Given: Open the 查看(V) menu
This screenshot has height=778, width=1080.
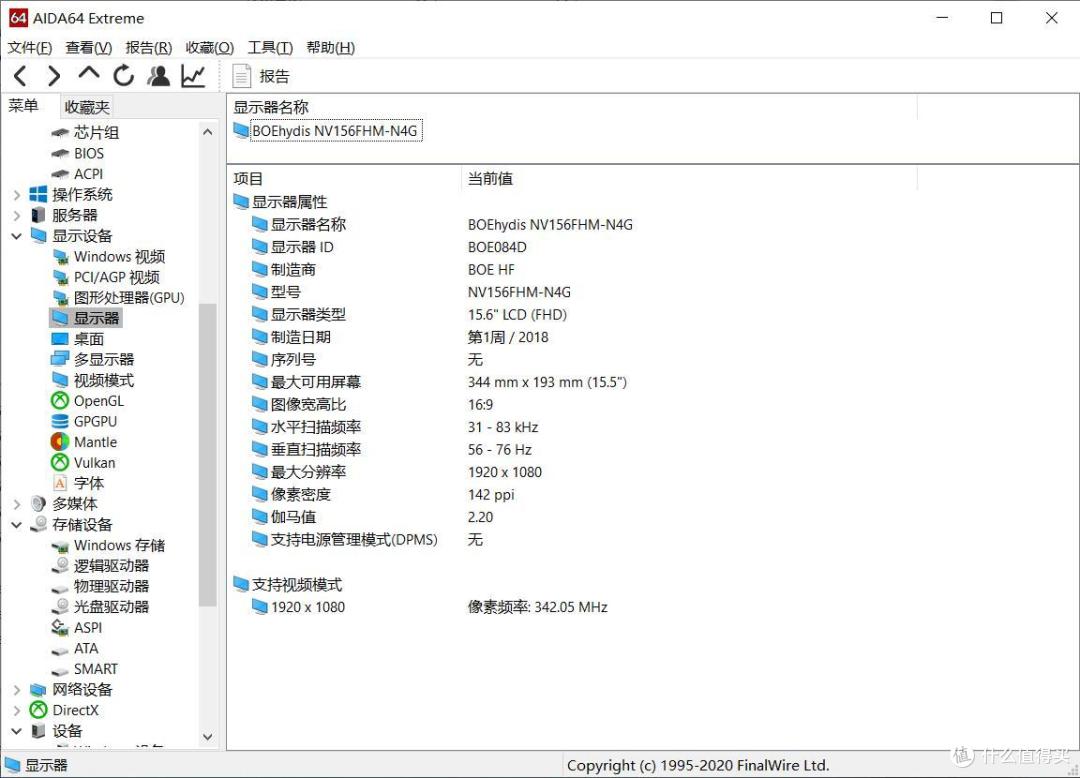Looking at the screenshot, I should point(89,48).
